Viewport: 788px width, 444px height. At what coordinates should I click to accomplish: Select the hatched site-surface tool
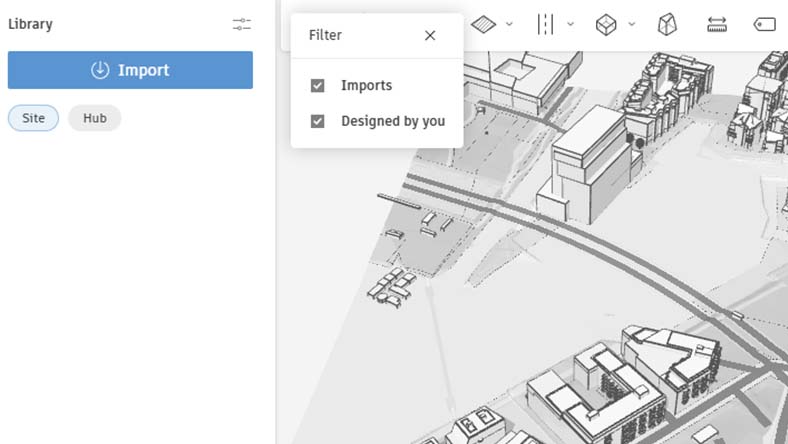[x=483, y=24]
